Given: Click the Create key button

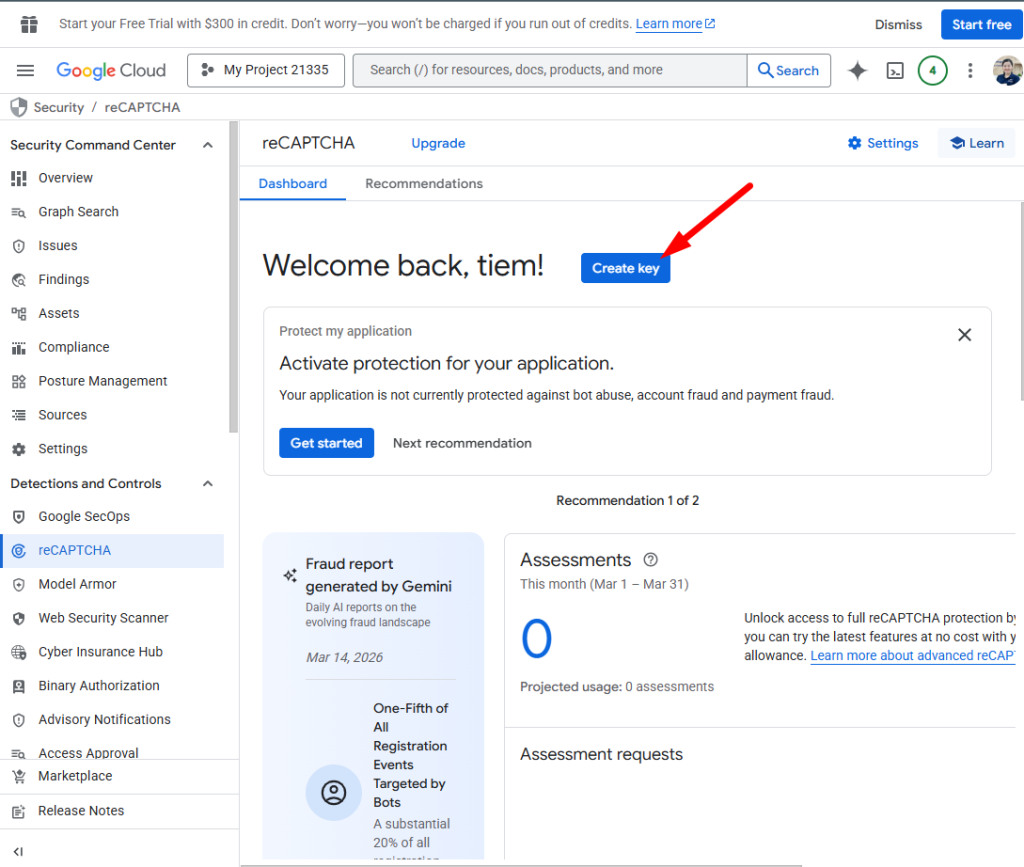Looking at the screenshot, I should click(x=625, y=268).
